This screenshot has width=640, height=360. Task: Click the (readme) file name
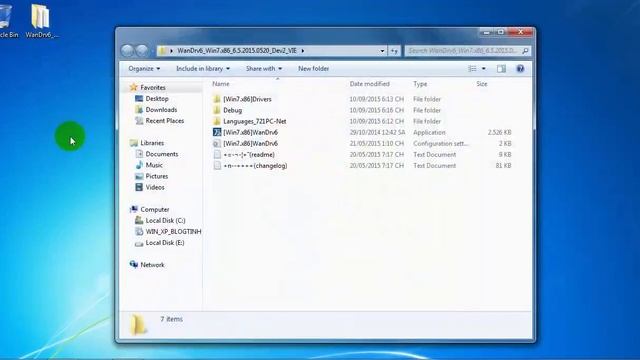[249, 154]
